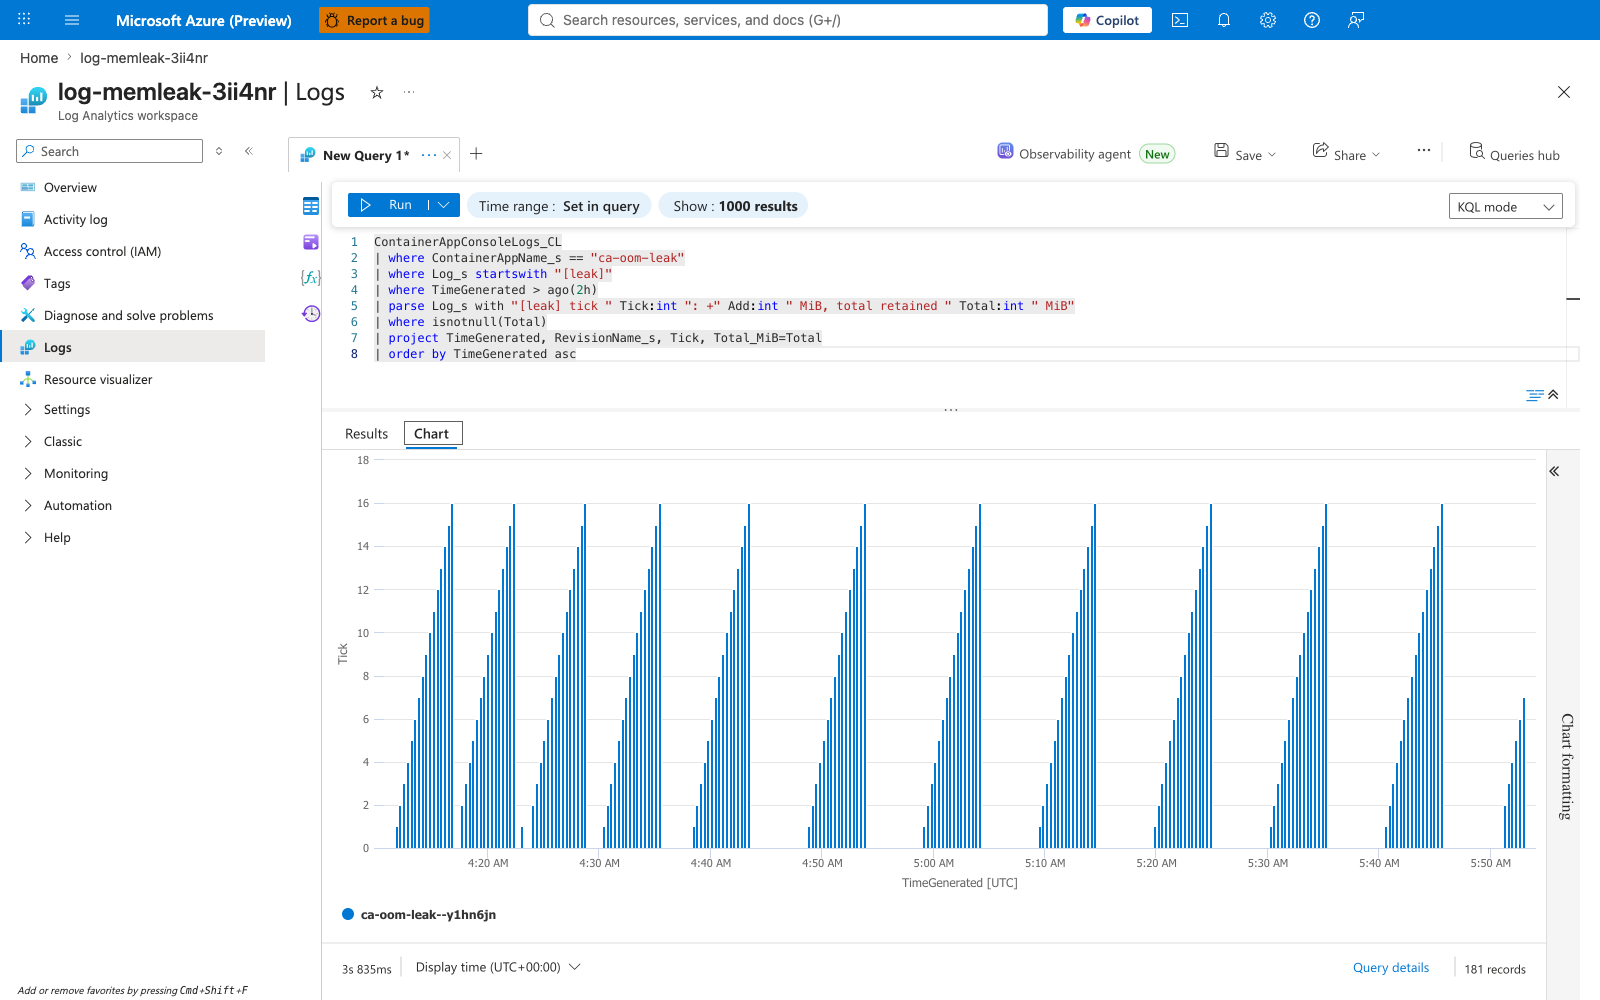The width and height of the screenshot is (1600, 1000).
Task: Collapse the left navigation menu
Action: [249, 151]
